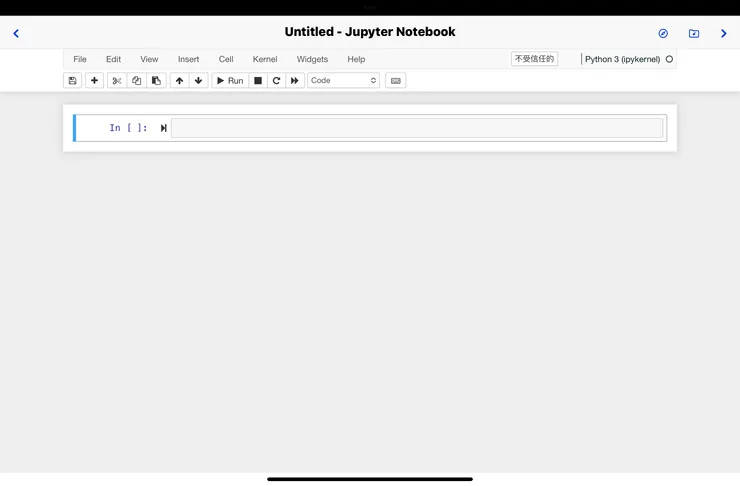Run this cell via the cell's play icon
This screenshot has width=740, height=486.
tap(163, 128)
